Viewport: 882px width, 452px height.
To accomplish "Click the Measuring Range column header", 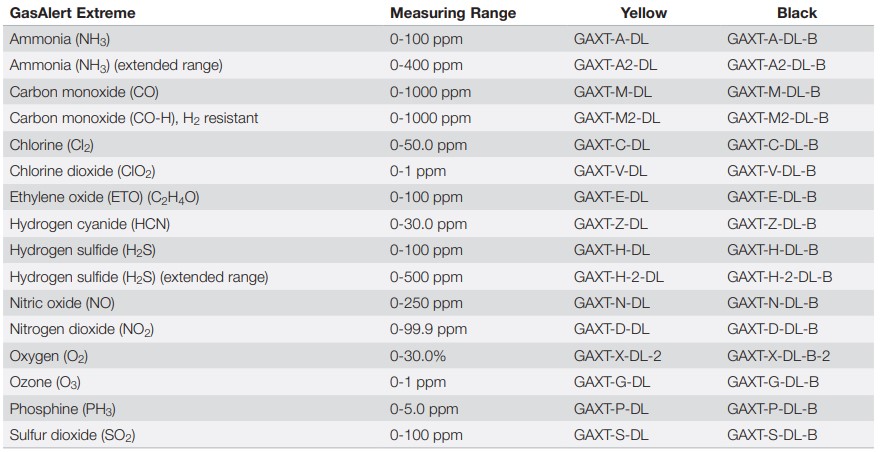I will [453, 13].
